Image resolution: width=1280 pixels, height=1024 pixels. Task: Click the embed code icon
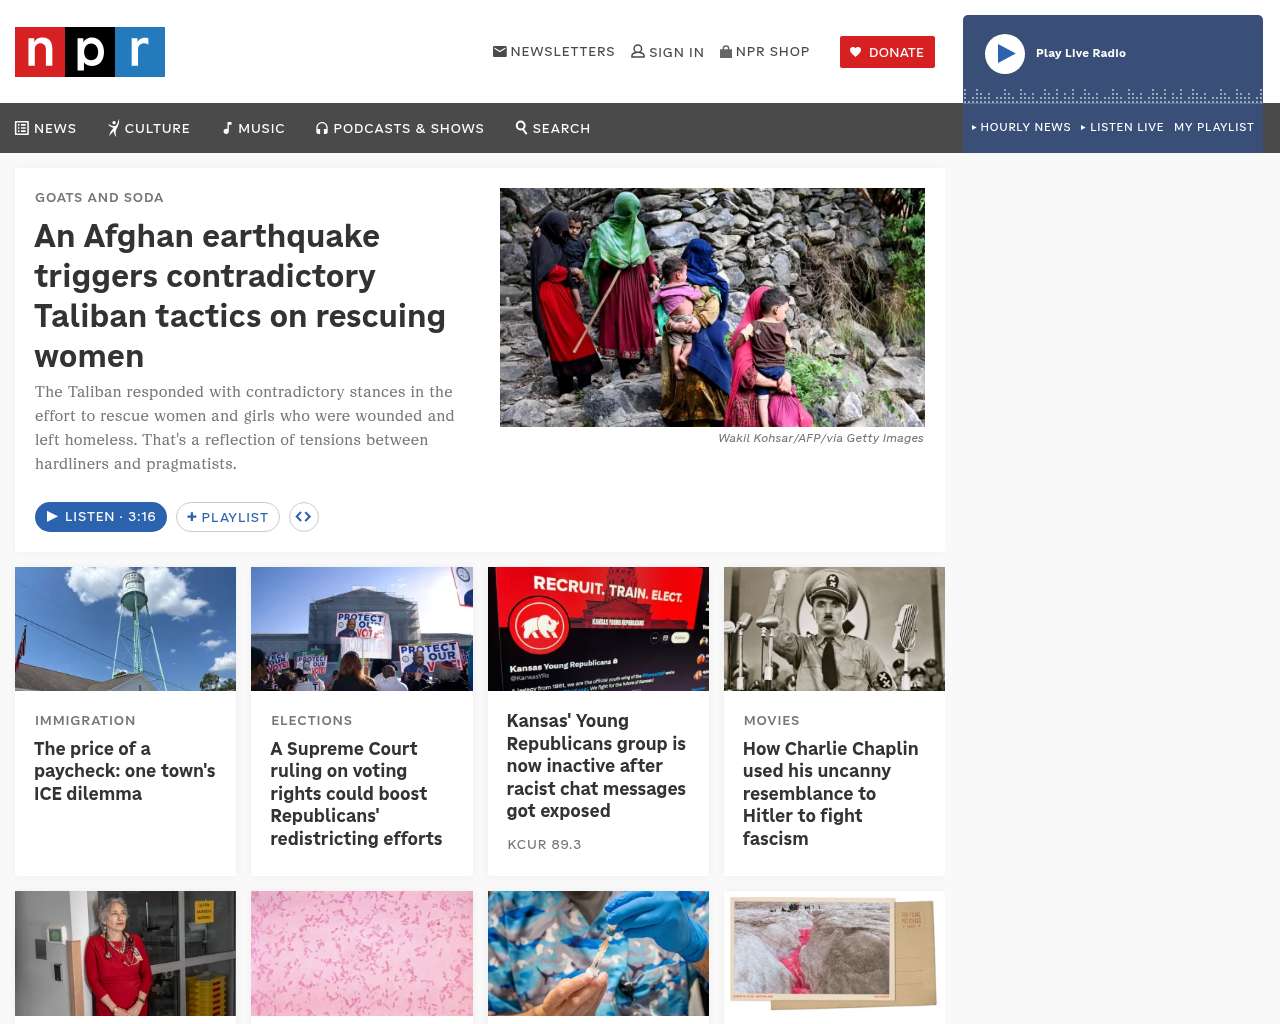pyautogui.click(x=304, y=517)
